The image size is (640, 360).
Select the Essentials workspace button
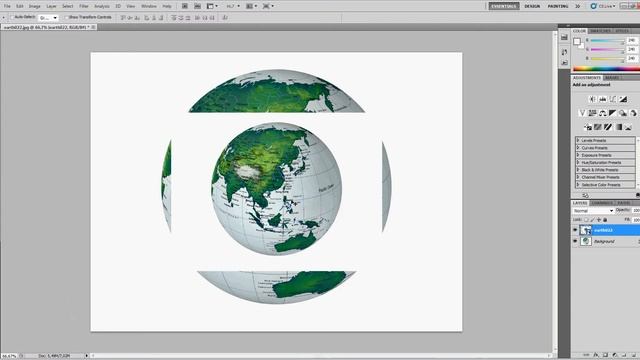[504, 6]
